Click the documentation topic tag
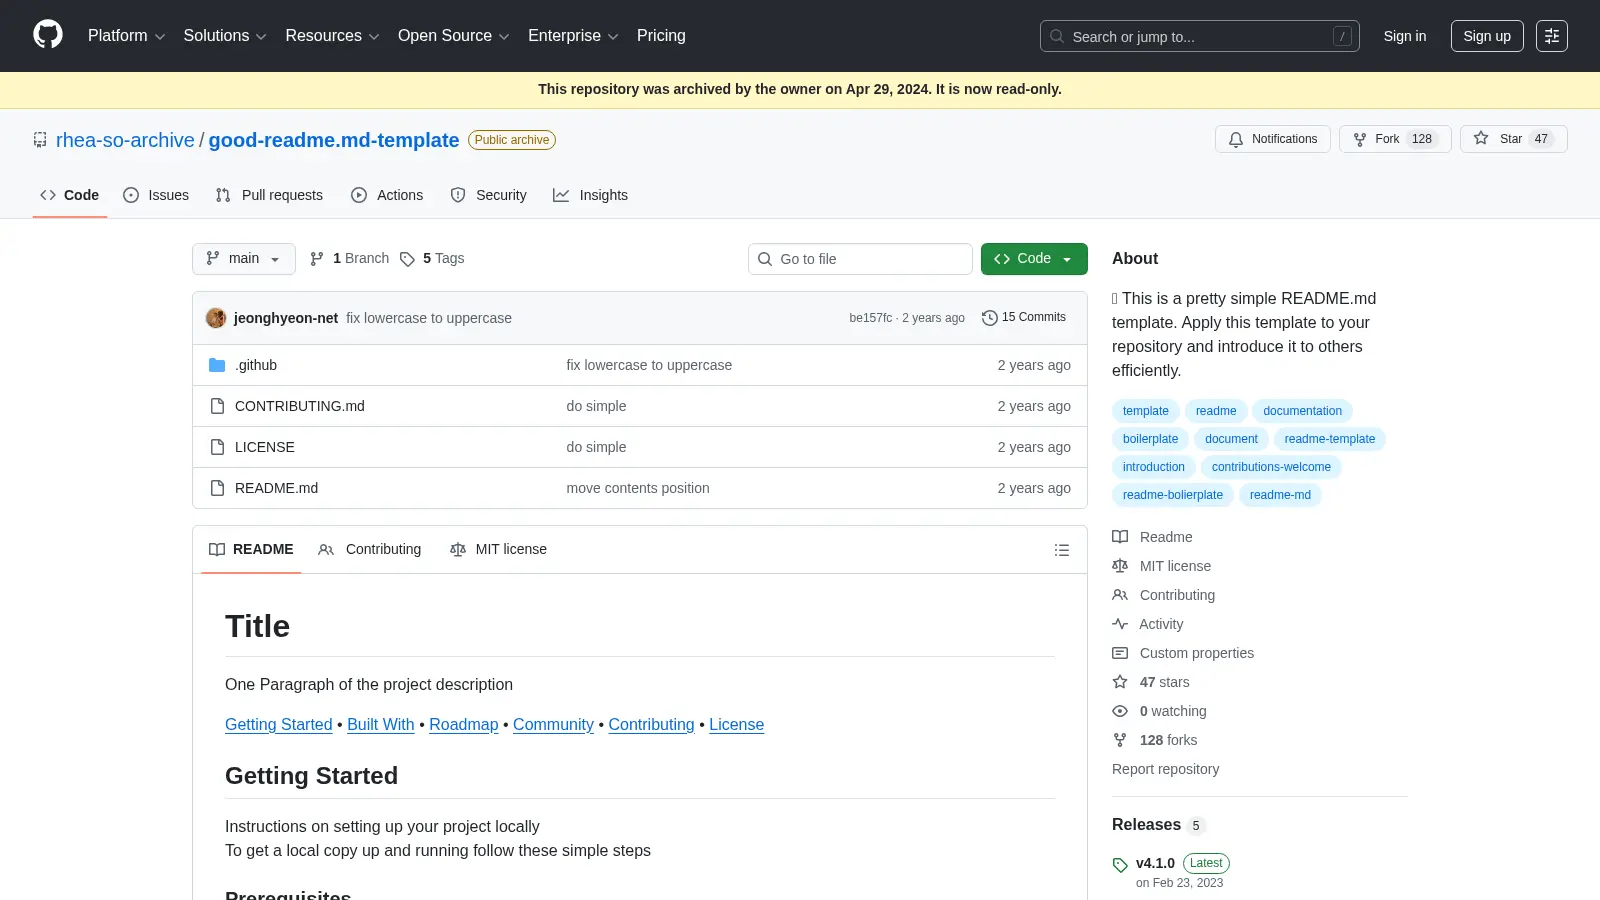The width and height of the screenshot is (1600, 900). click(x=1302, y=411)
